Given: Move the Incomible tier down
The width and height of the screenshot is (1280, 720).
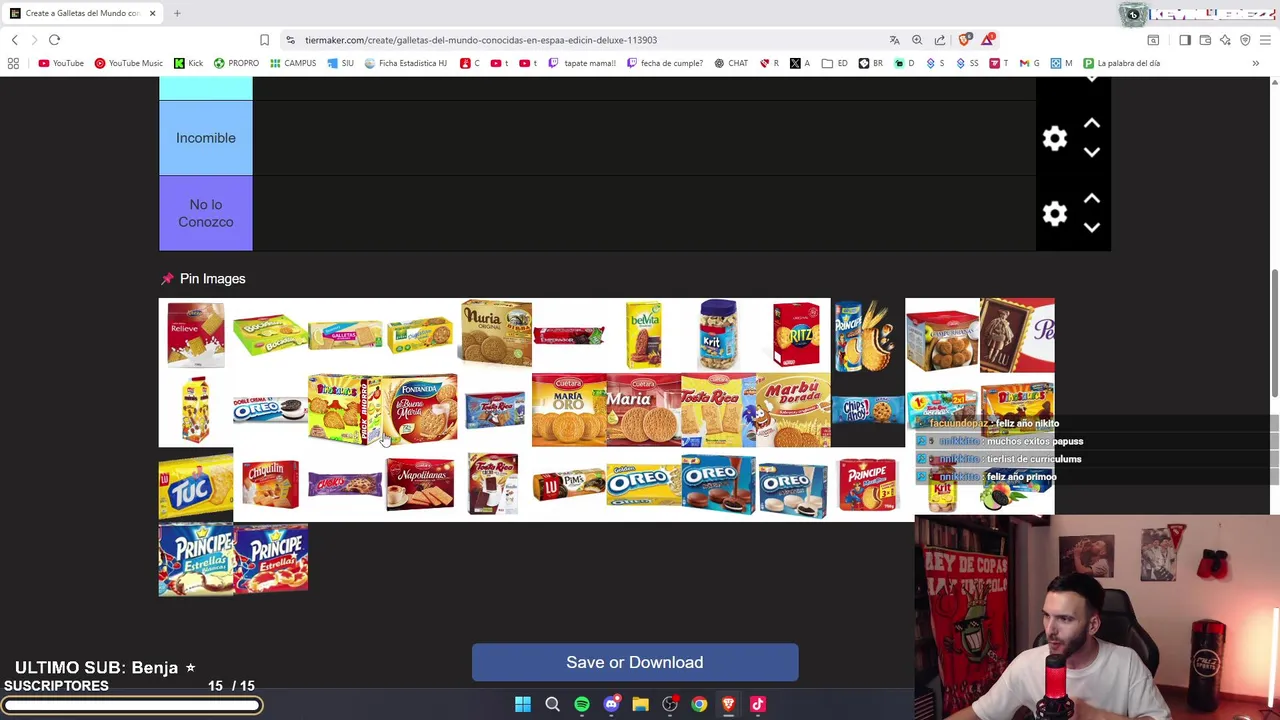Looking at the screenshot, I should click(x=1092, y=152).
